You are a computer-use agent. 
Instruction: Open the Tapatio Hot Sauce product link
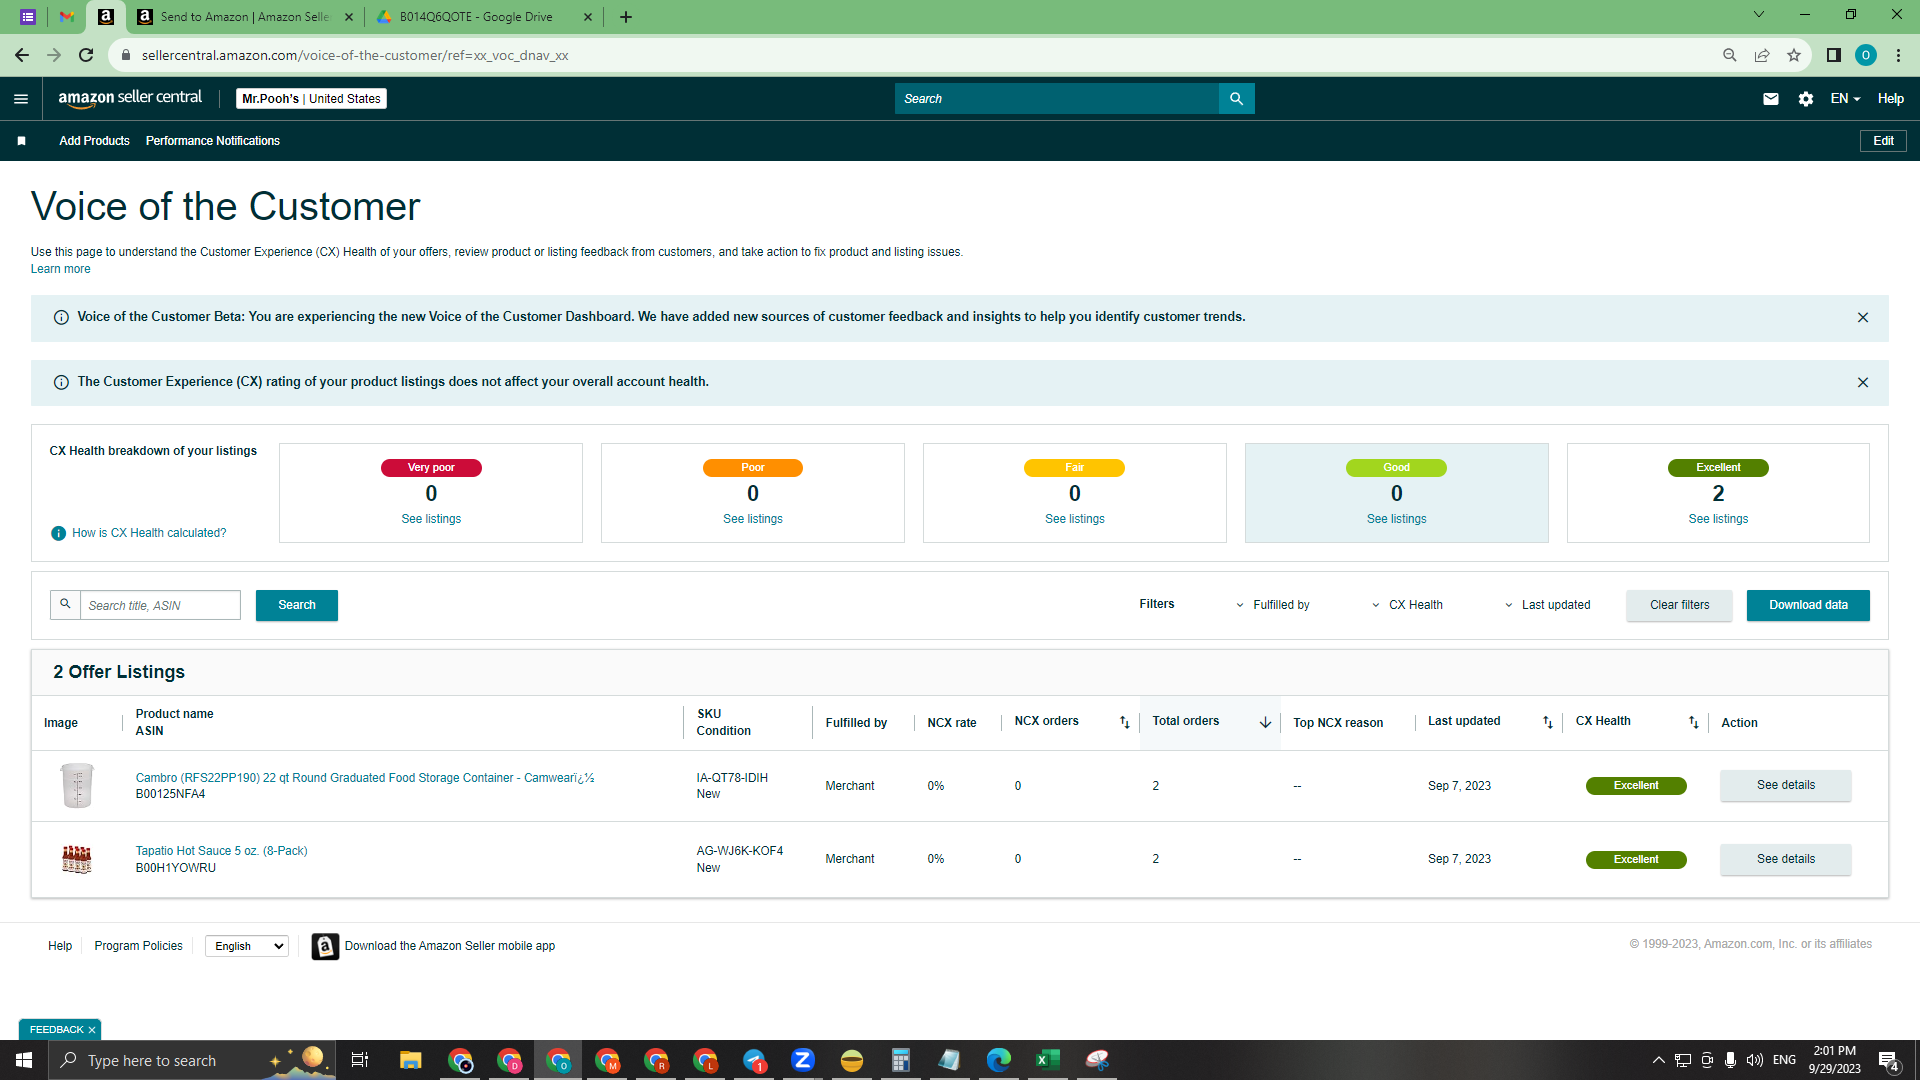coord(221,852)
